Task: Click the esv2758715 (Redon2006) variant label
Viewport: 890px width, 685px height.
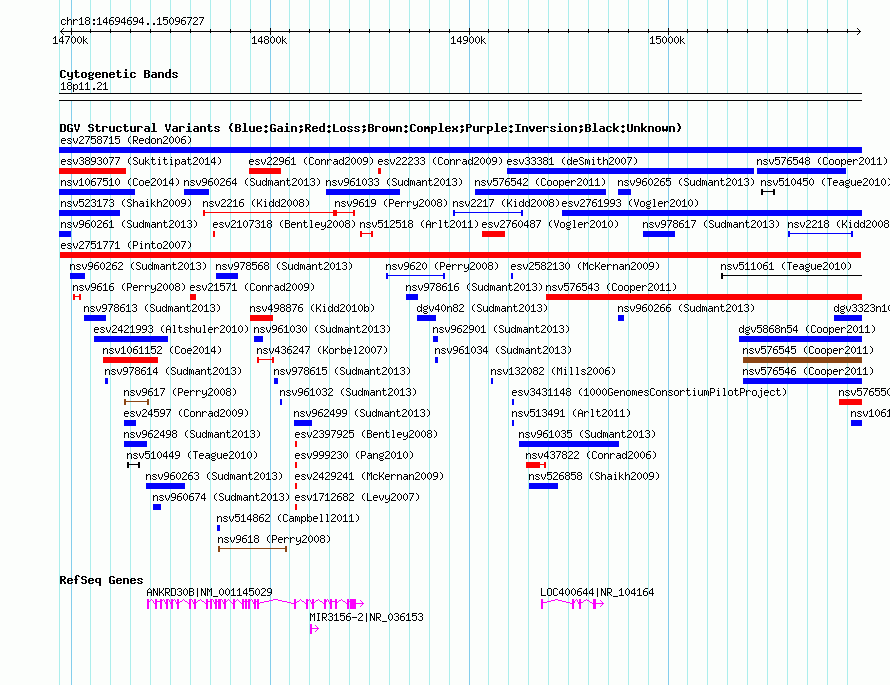Action: (126, 140)
